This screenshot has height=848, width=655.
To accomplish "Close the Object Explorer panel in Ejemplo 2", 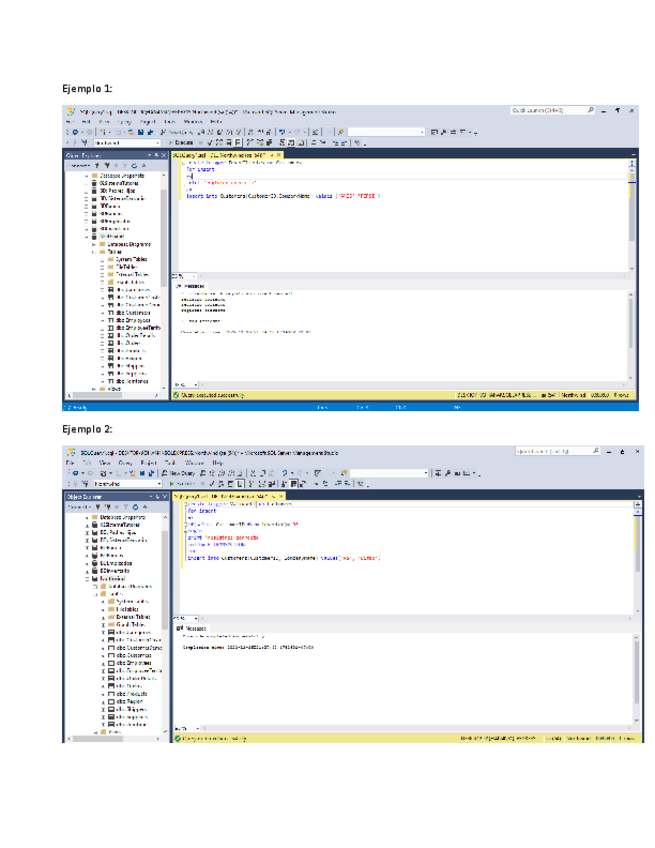I will click(163, 496).
